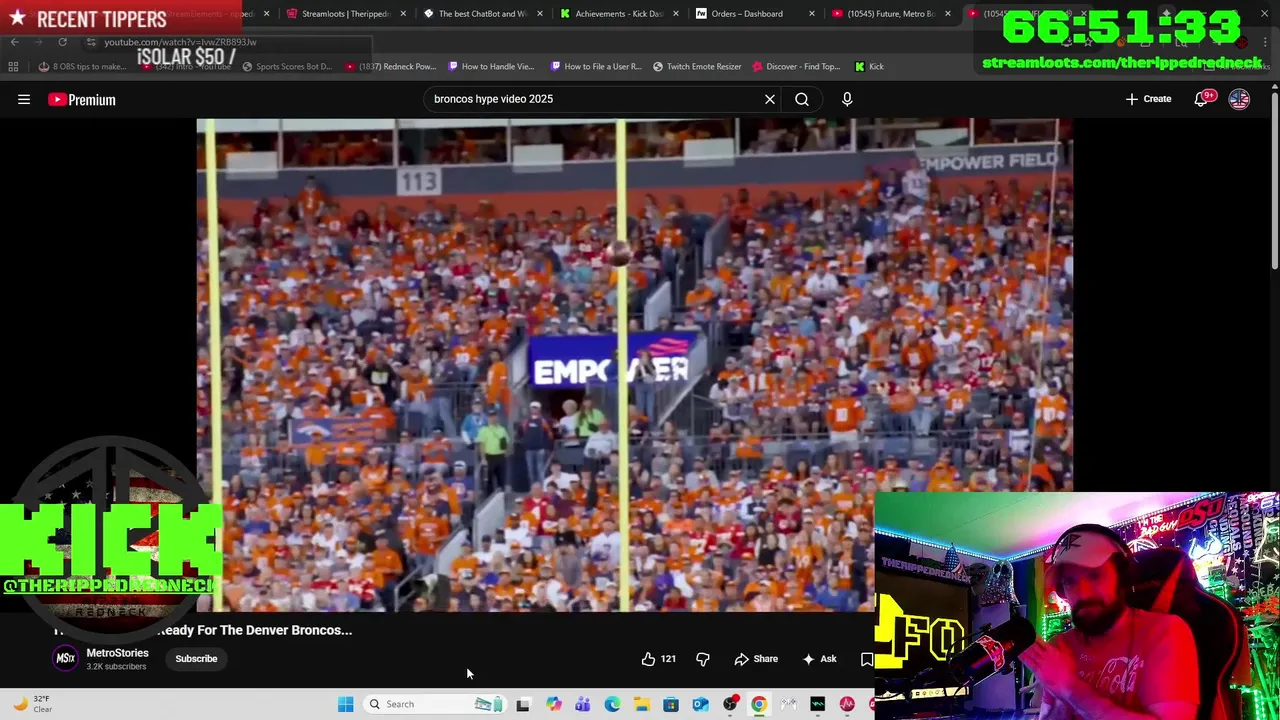Switch to the "(10545) Future, Metro" tab
1280x720 pixels.
[x=890, y=14]
